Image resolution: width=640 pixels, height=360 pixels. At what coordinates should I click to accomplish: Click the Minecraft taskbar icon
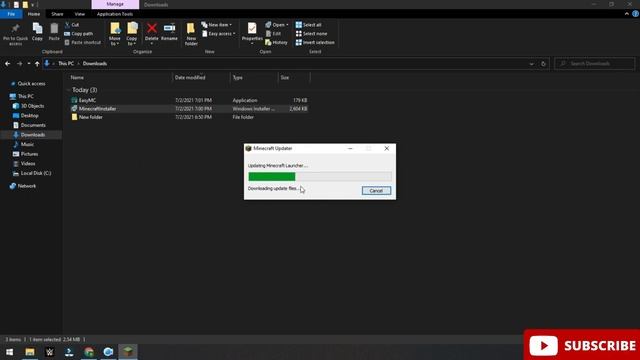click(128, 352)
